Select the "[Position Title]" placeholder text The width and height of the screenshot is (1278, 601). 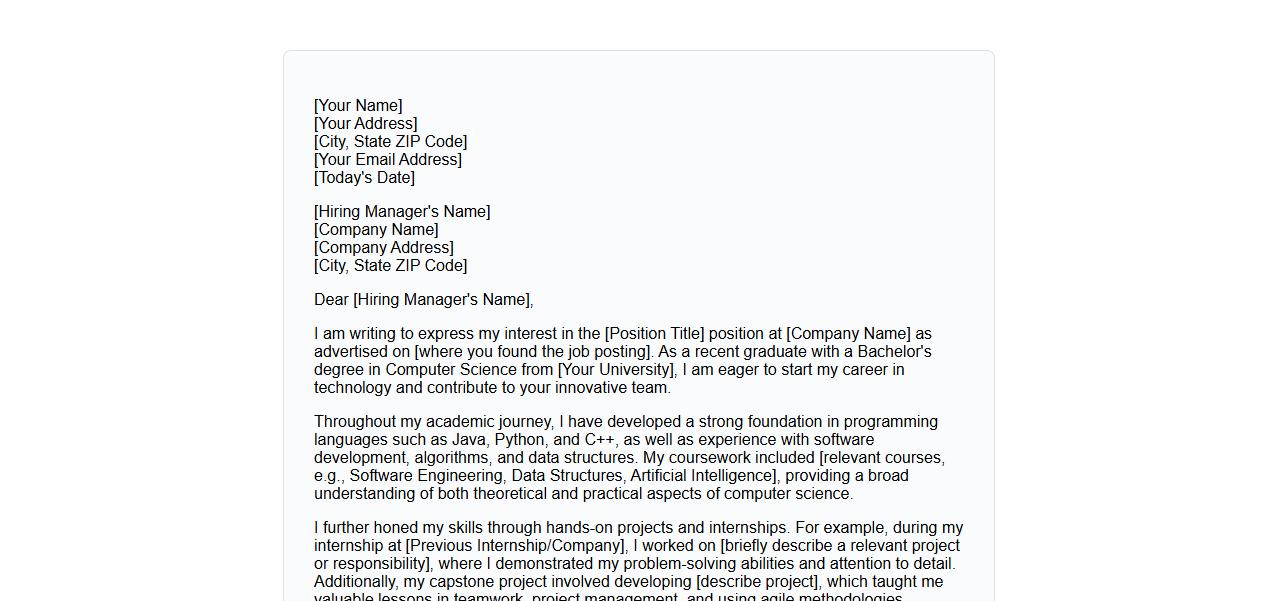654,334
